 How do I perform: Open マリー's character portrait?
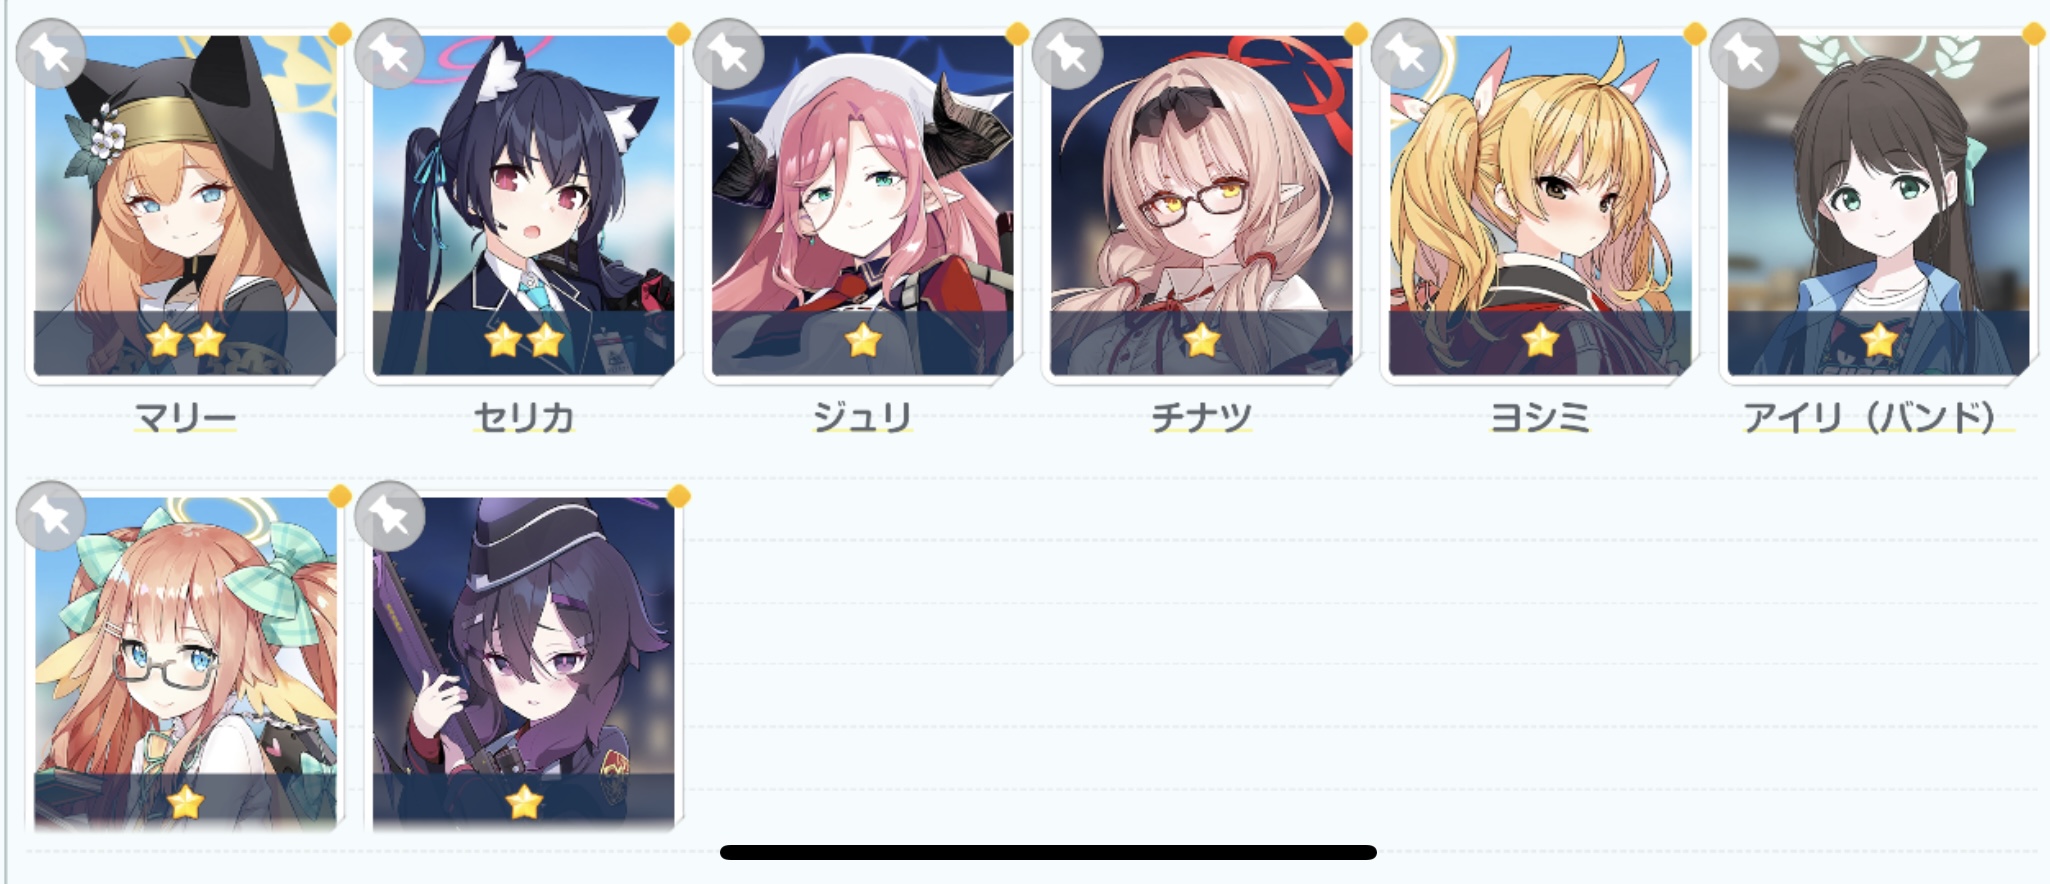click(185, 205)
